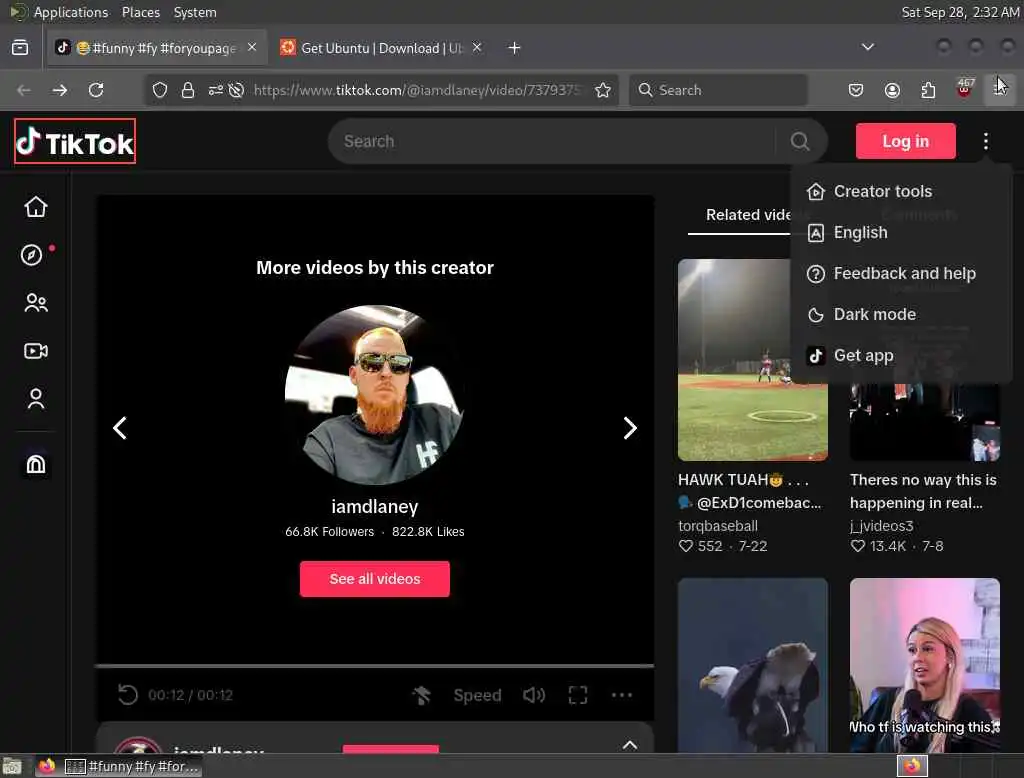Open the Firefox tracking protection shield icon

[x=160, y=90]
